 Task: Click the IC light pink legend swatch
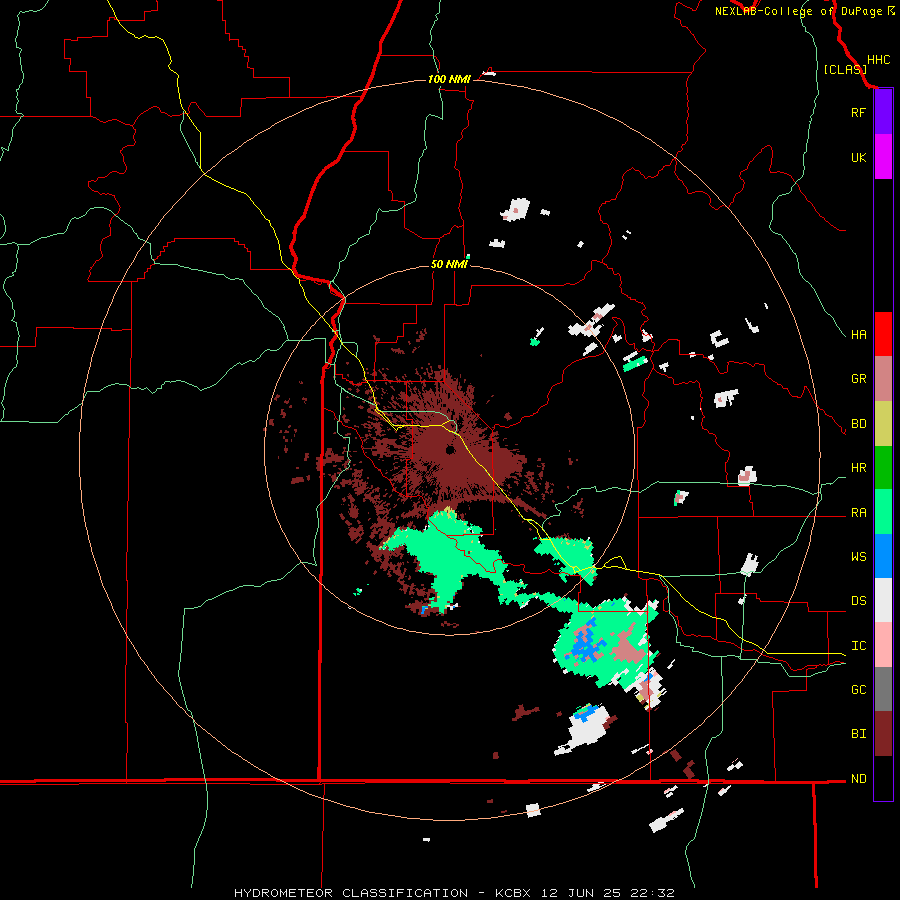(883, 646)
